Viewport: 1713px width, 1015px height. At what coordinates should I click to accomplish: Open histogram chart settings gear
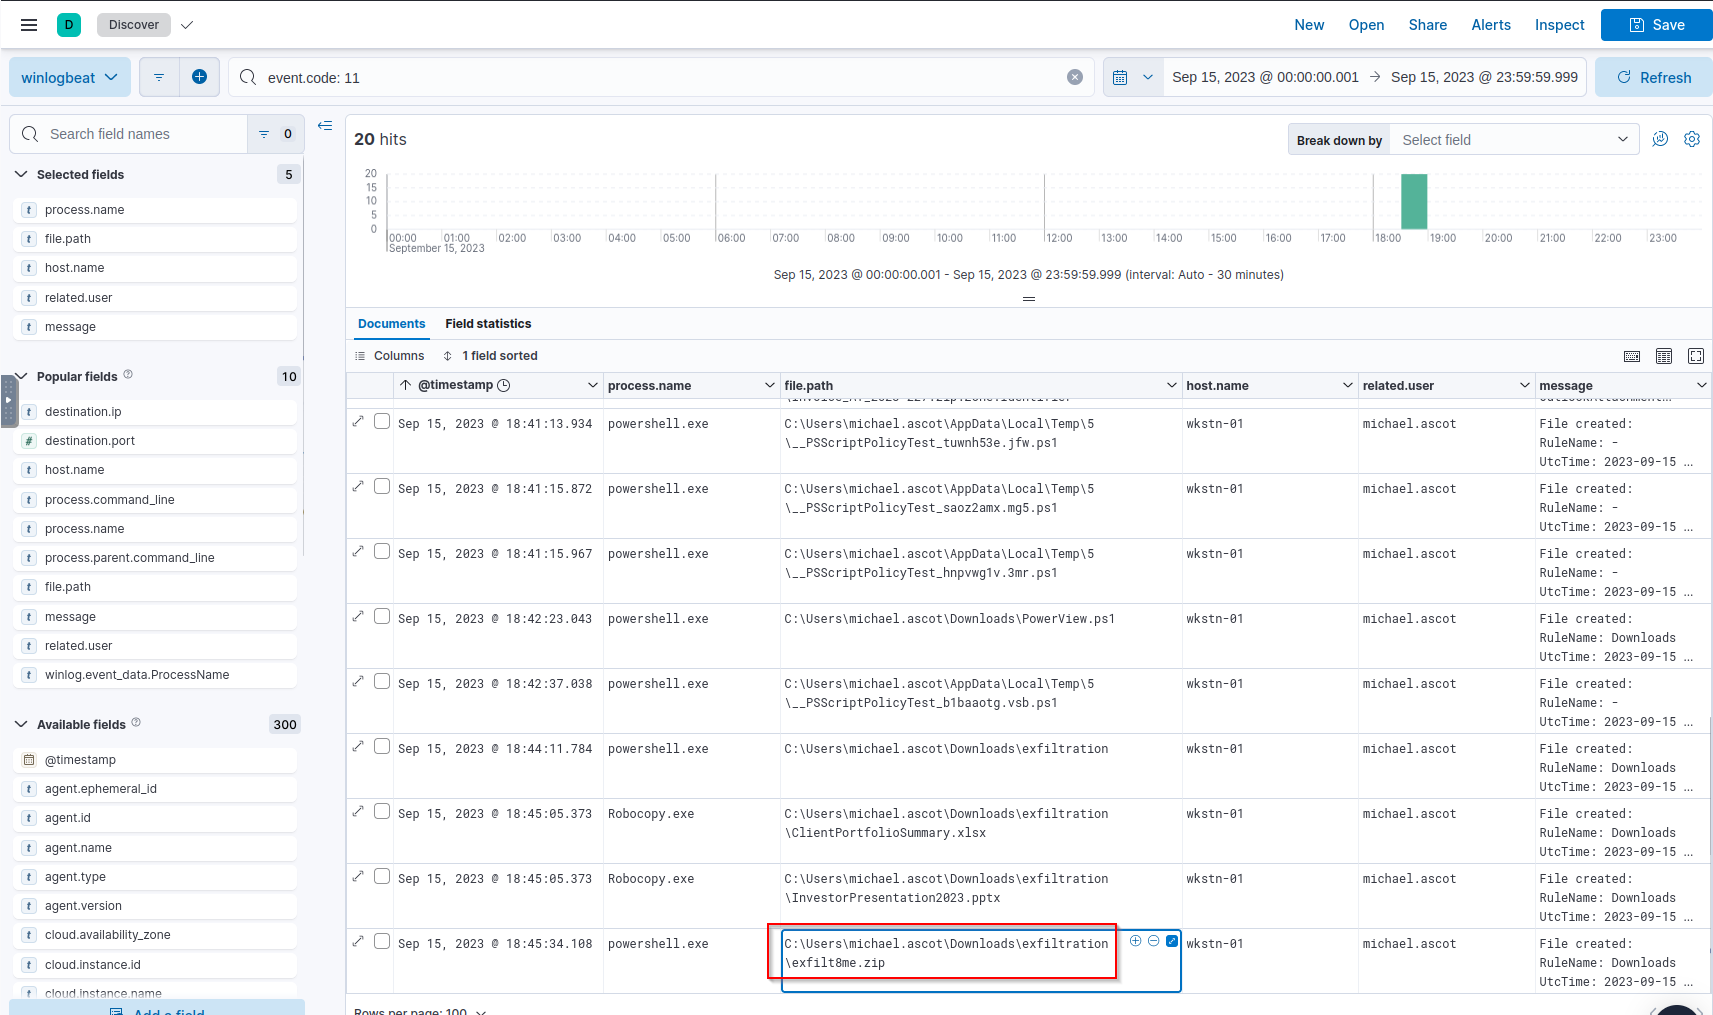coord(1692,140)
